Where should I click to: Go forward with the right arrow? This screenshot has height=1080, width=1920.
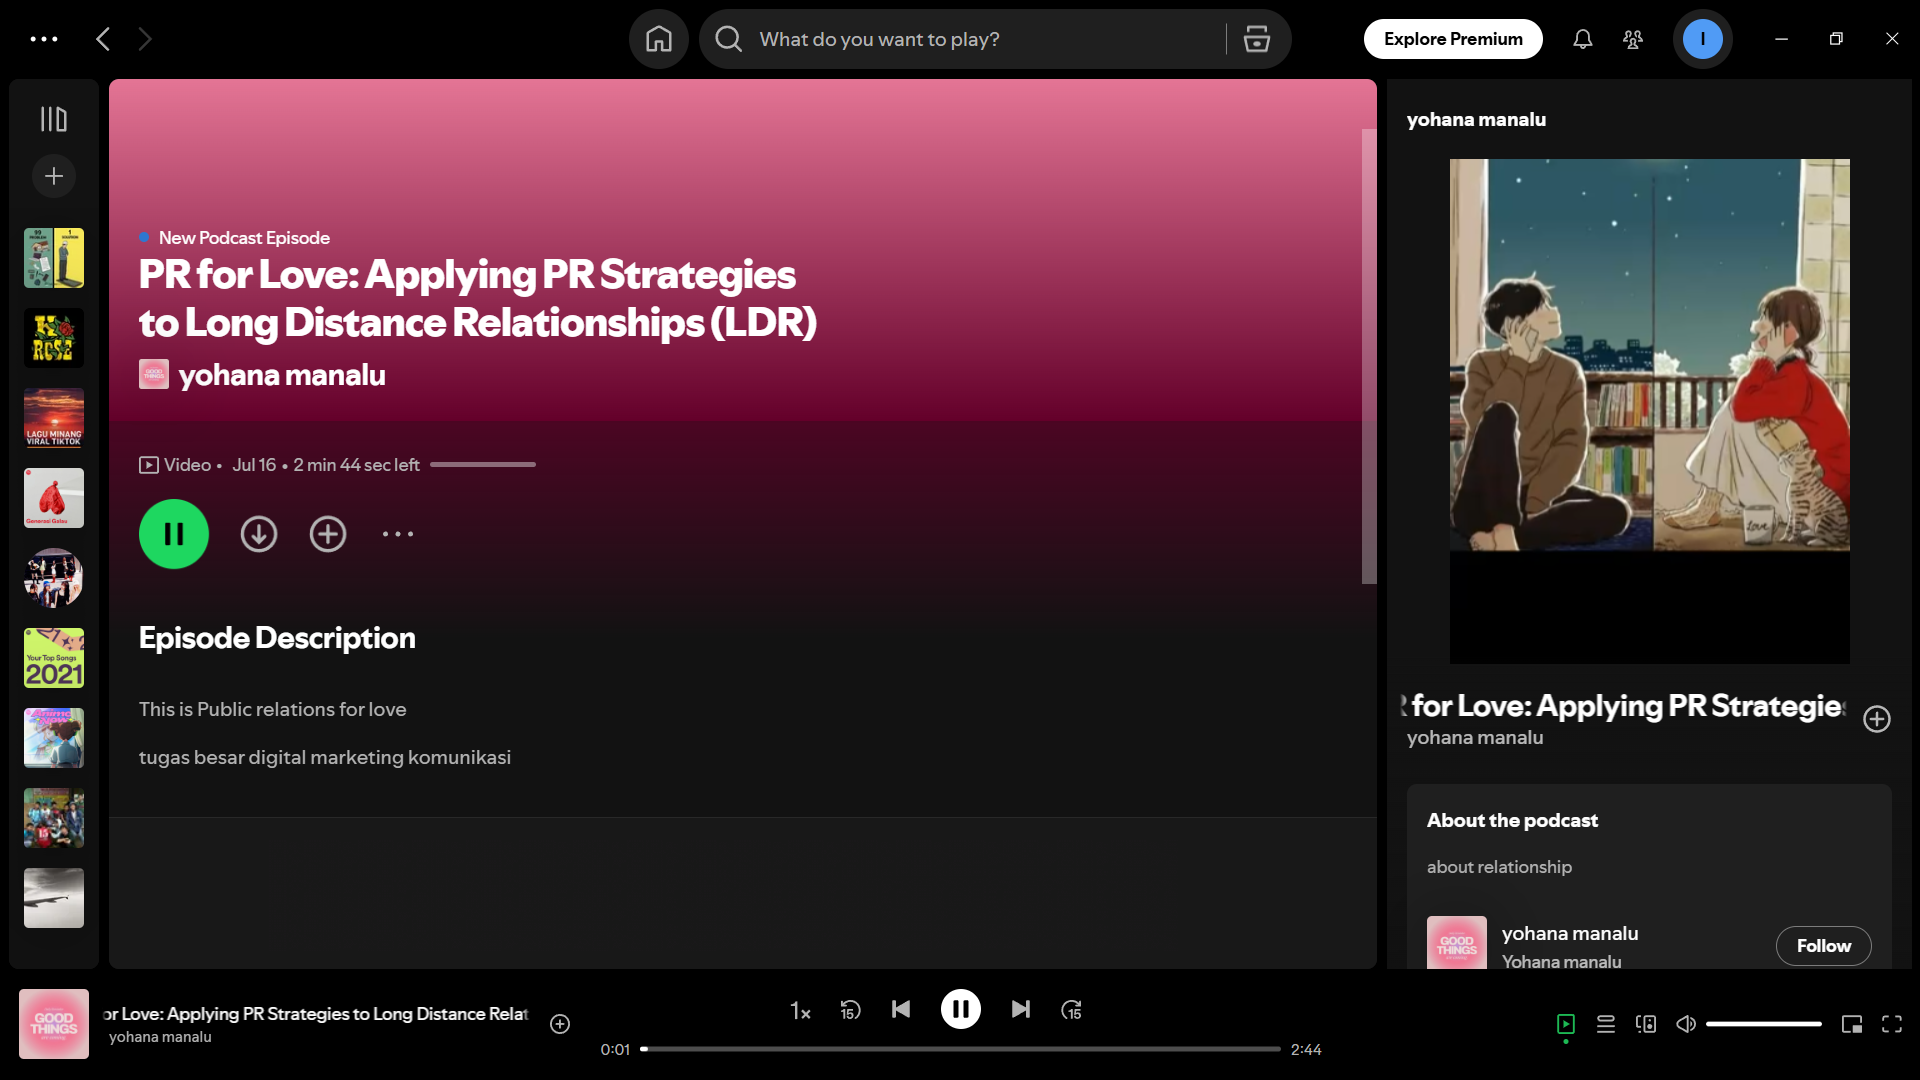click(145, 39)
